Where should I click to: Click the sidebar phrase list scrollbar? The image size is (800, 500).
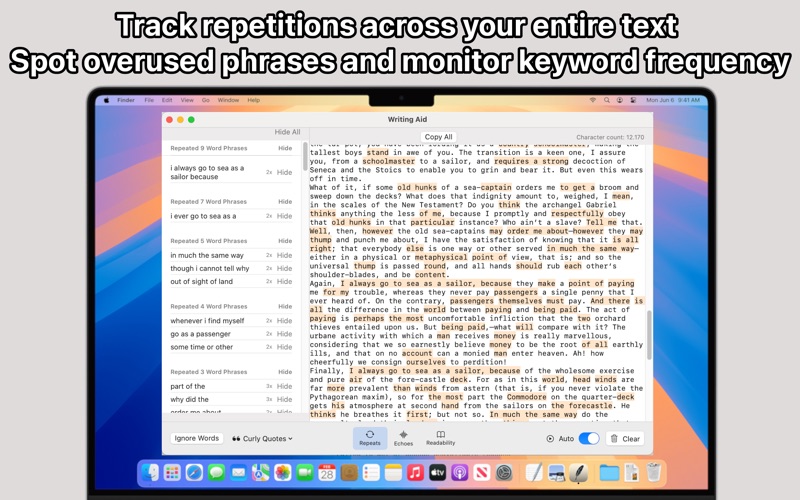tap(305, 156)
